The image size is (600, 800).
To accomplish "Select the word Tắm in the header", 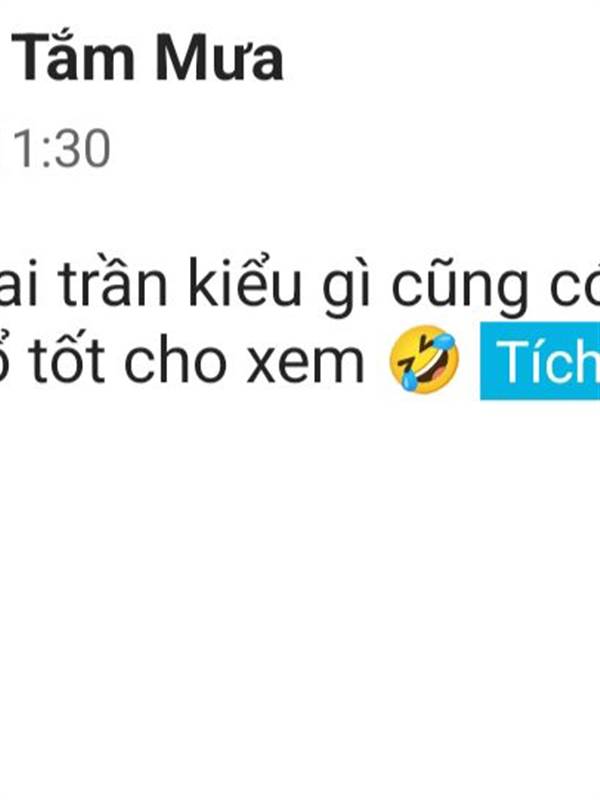I will (72, 57).
